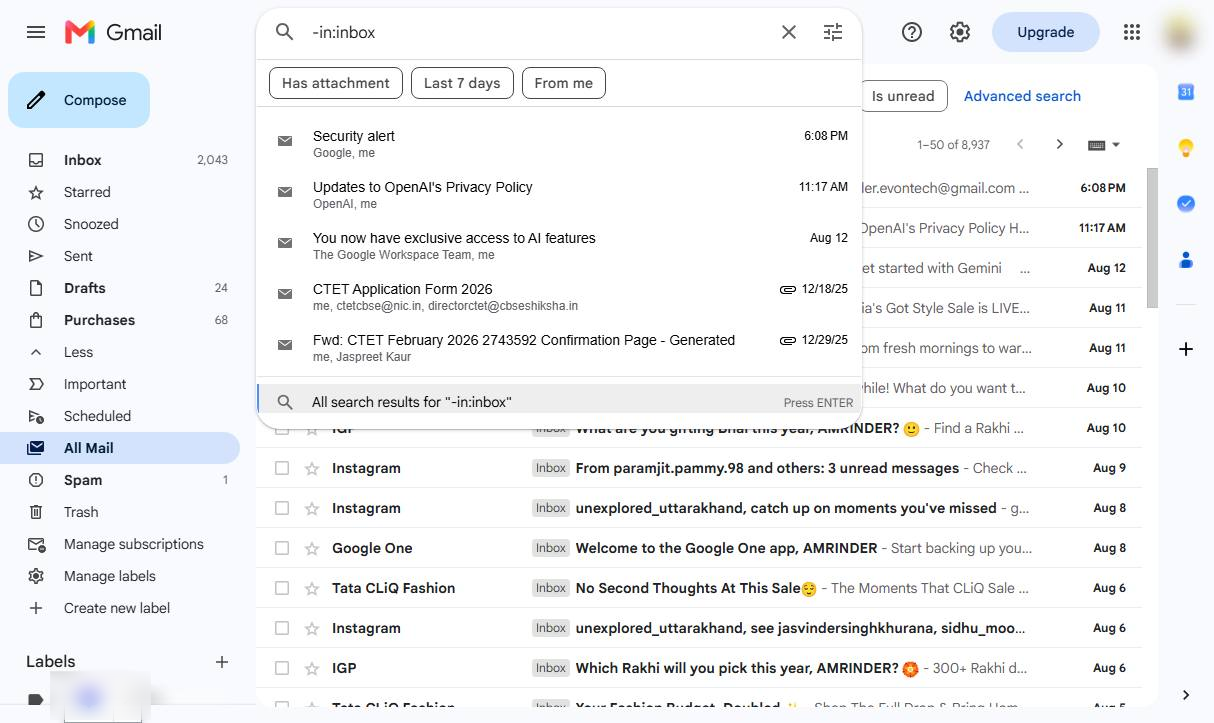Click All search results for -in:inbox
The height and width of the screenshot is (723, 1214).
pos(559,402)
